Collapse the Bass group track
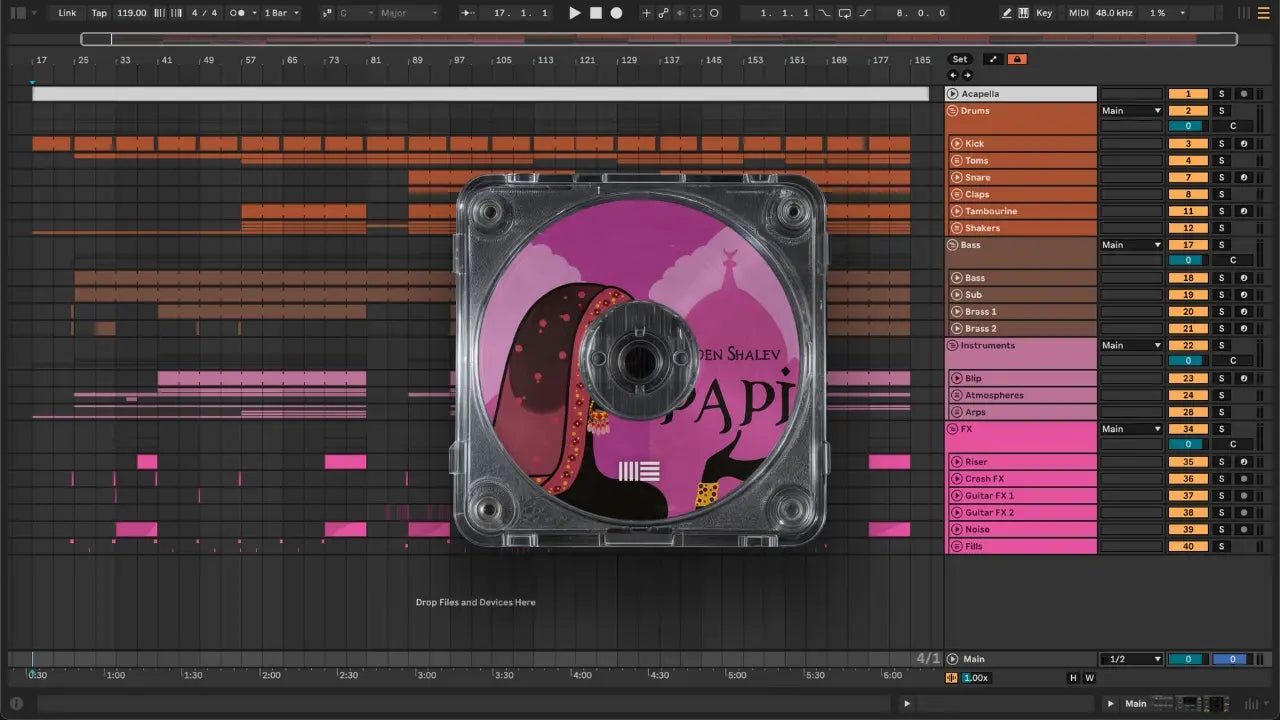Viewport: 1280px width, 720px height. click(952, 245)
